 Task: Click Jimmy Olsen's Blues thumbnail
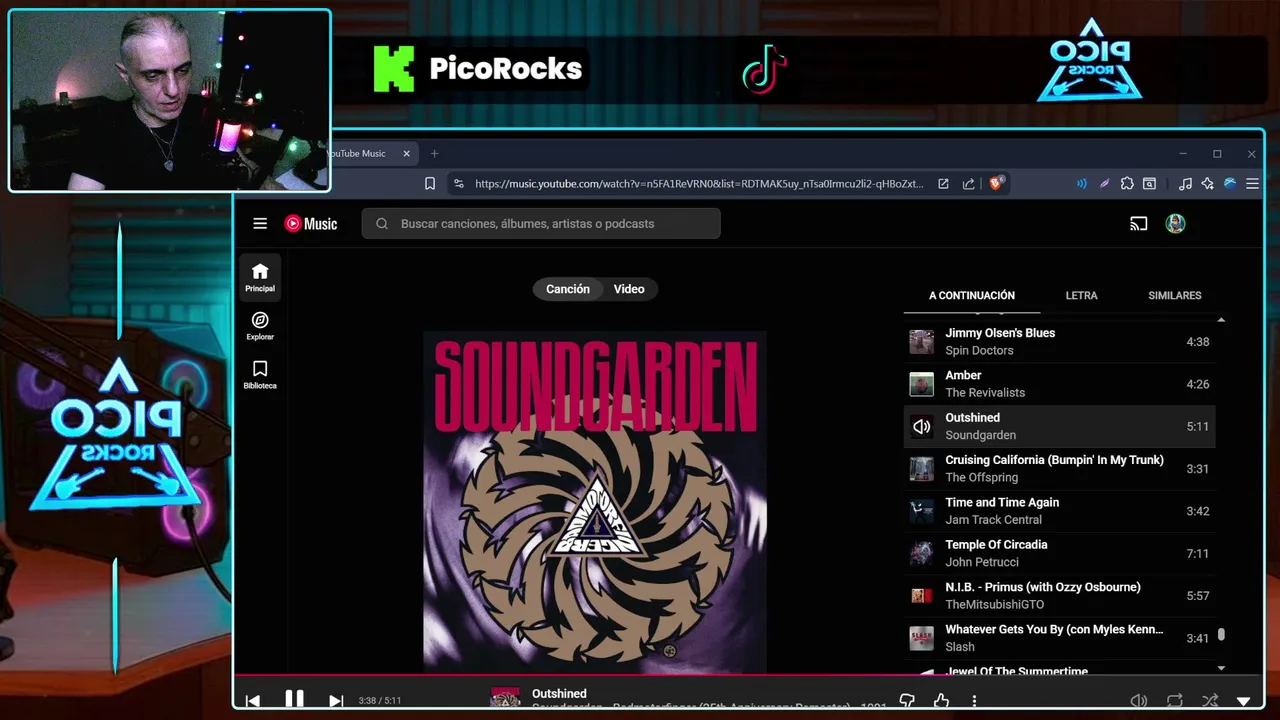click(921, 342)
